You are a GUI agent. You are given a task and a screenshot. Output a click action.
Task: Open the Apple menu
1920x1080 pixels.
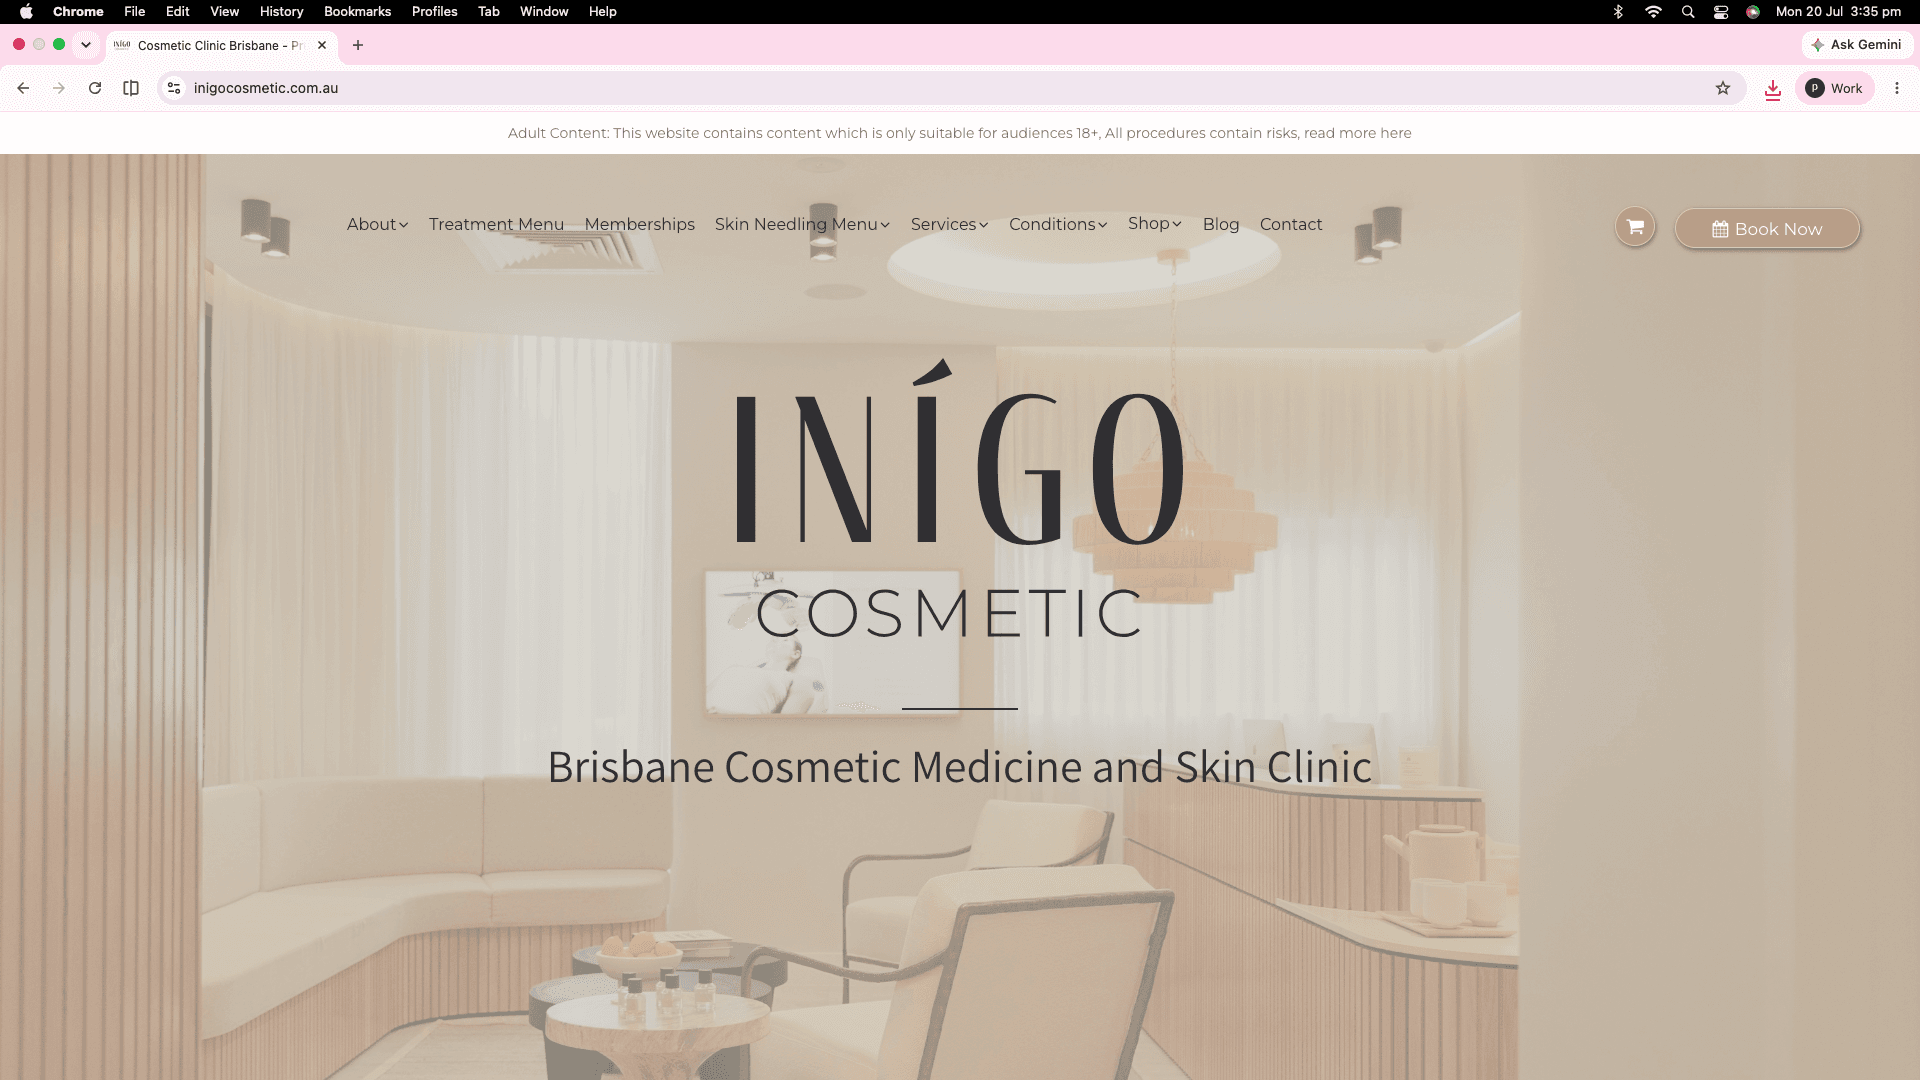pyautogui.click(x=26, y=12)
